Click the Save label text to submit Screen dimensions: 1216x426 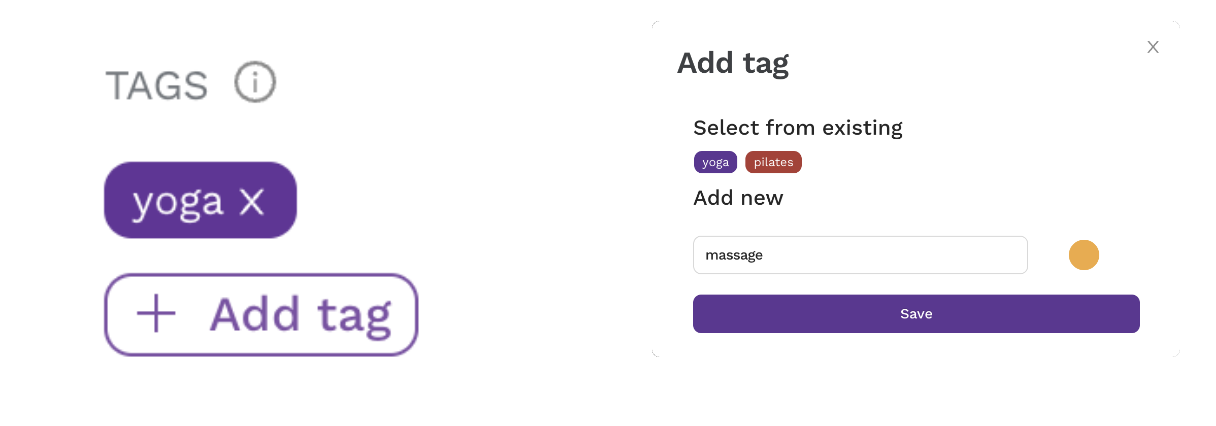click(x=916, y=314)
